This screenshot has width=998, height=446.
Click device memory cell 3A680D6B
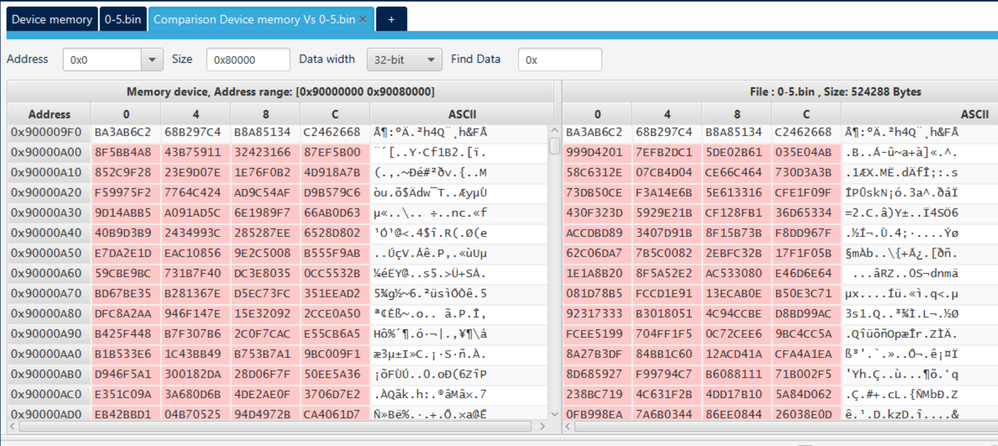pyautogui.click(x=195, y=395)
